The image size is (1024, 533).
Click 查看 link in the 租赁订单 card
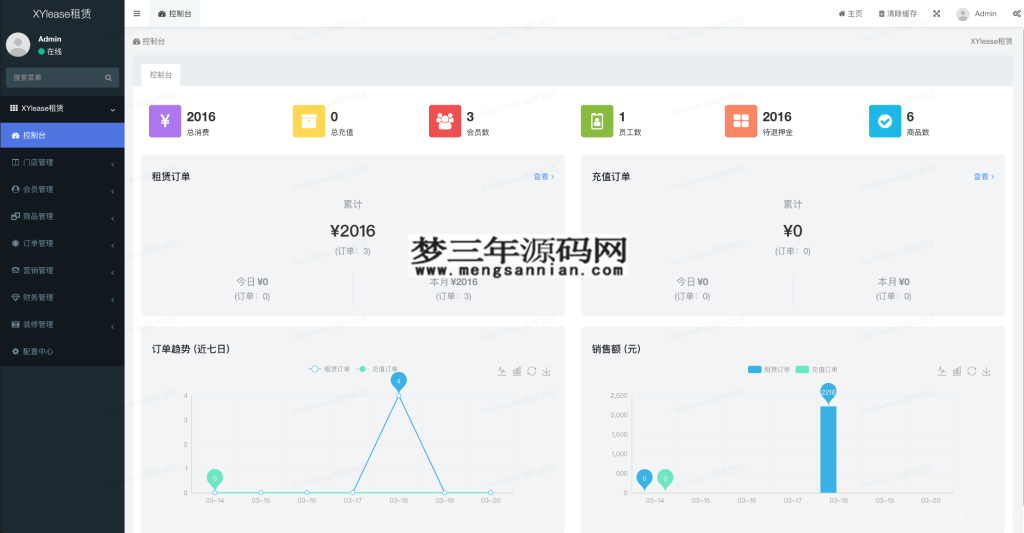pos(543,177)
